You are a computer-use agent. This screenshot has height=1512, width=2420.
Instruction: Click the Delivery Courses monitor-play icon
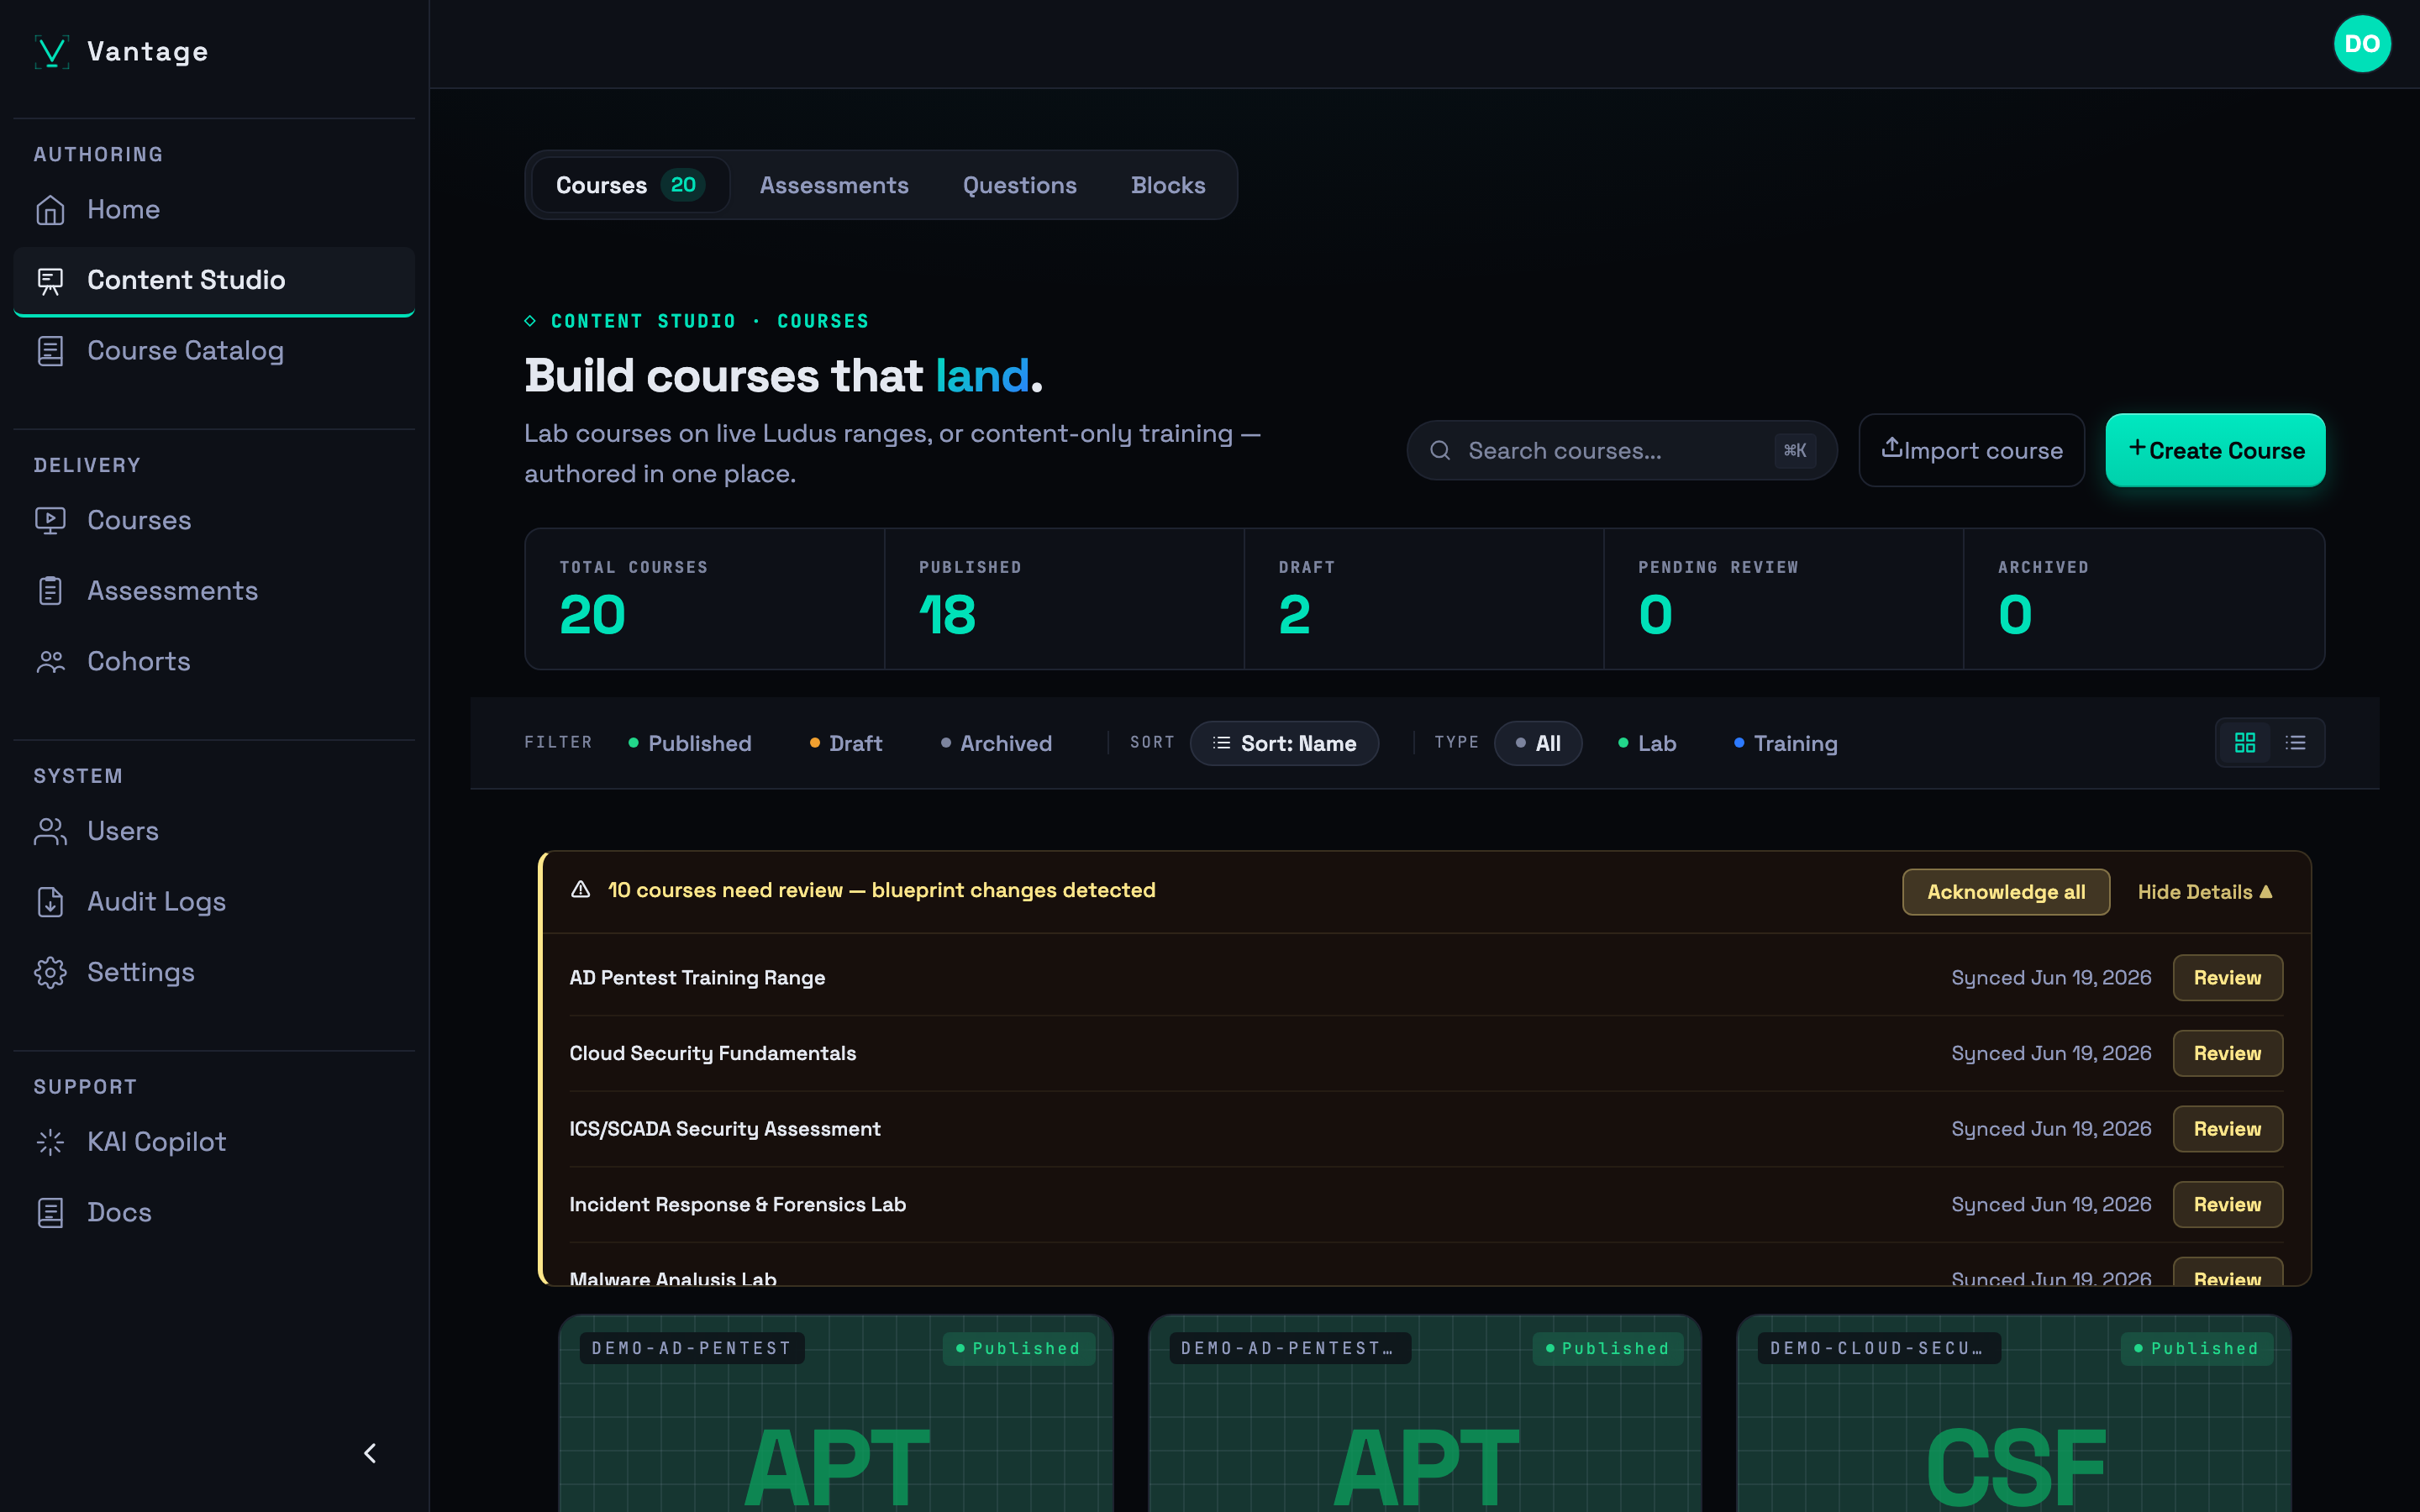coord(50,521)
